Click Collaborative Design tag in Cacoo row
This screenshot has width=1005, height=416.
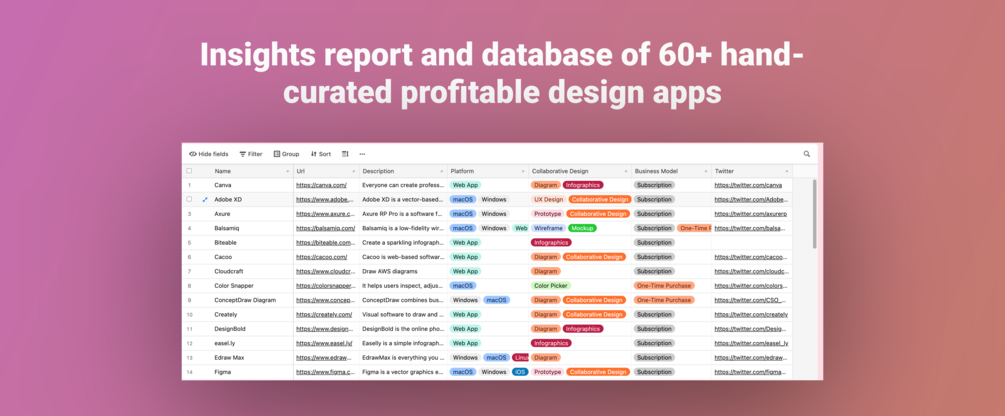(x=595, y=257)
